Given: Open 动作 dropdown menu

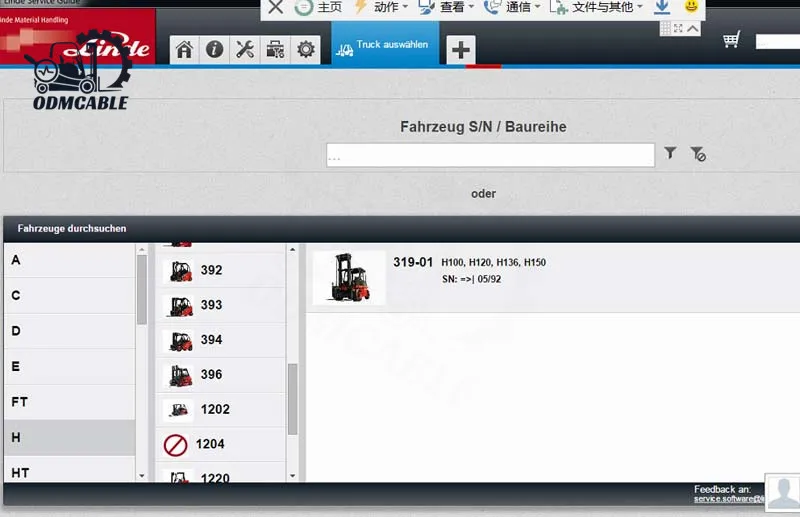Looking at the screenshot, I should tap(381, 7).
